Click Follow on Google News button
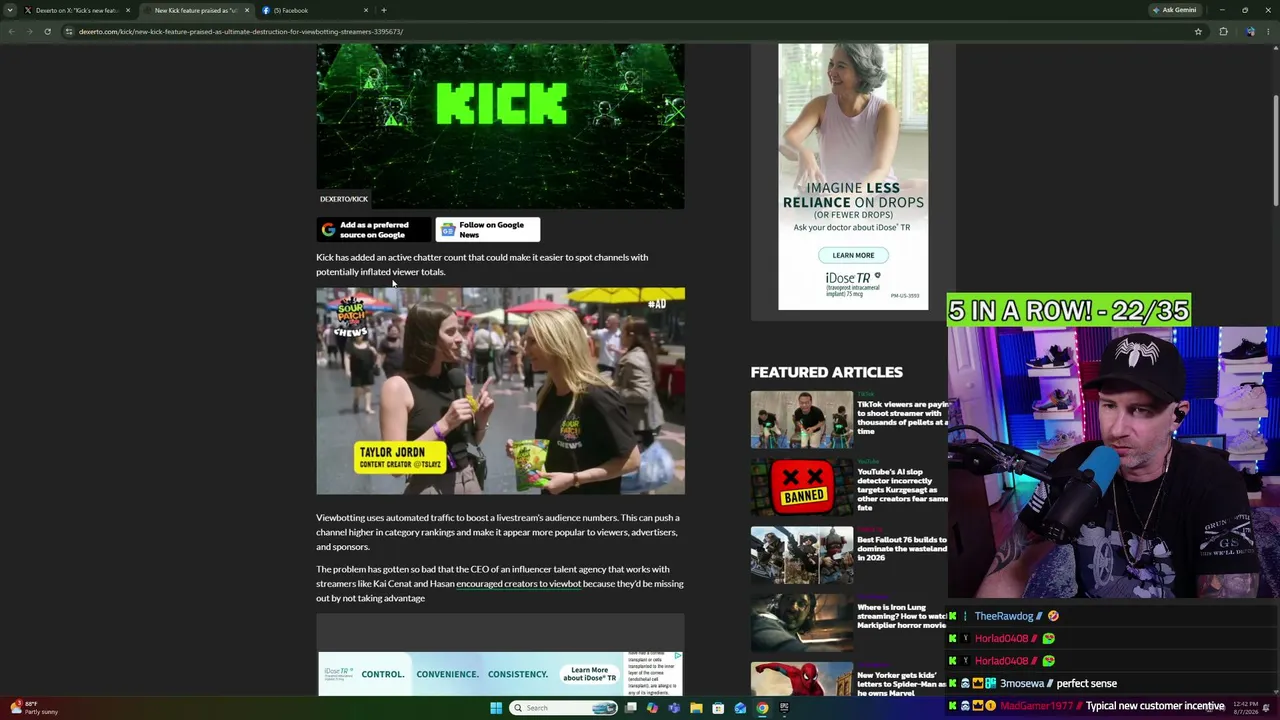 pyautogui.click(x=488, y=230)
